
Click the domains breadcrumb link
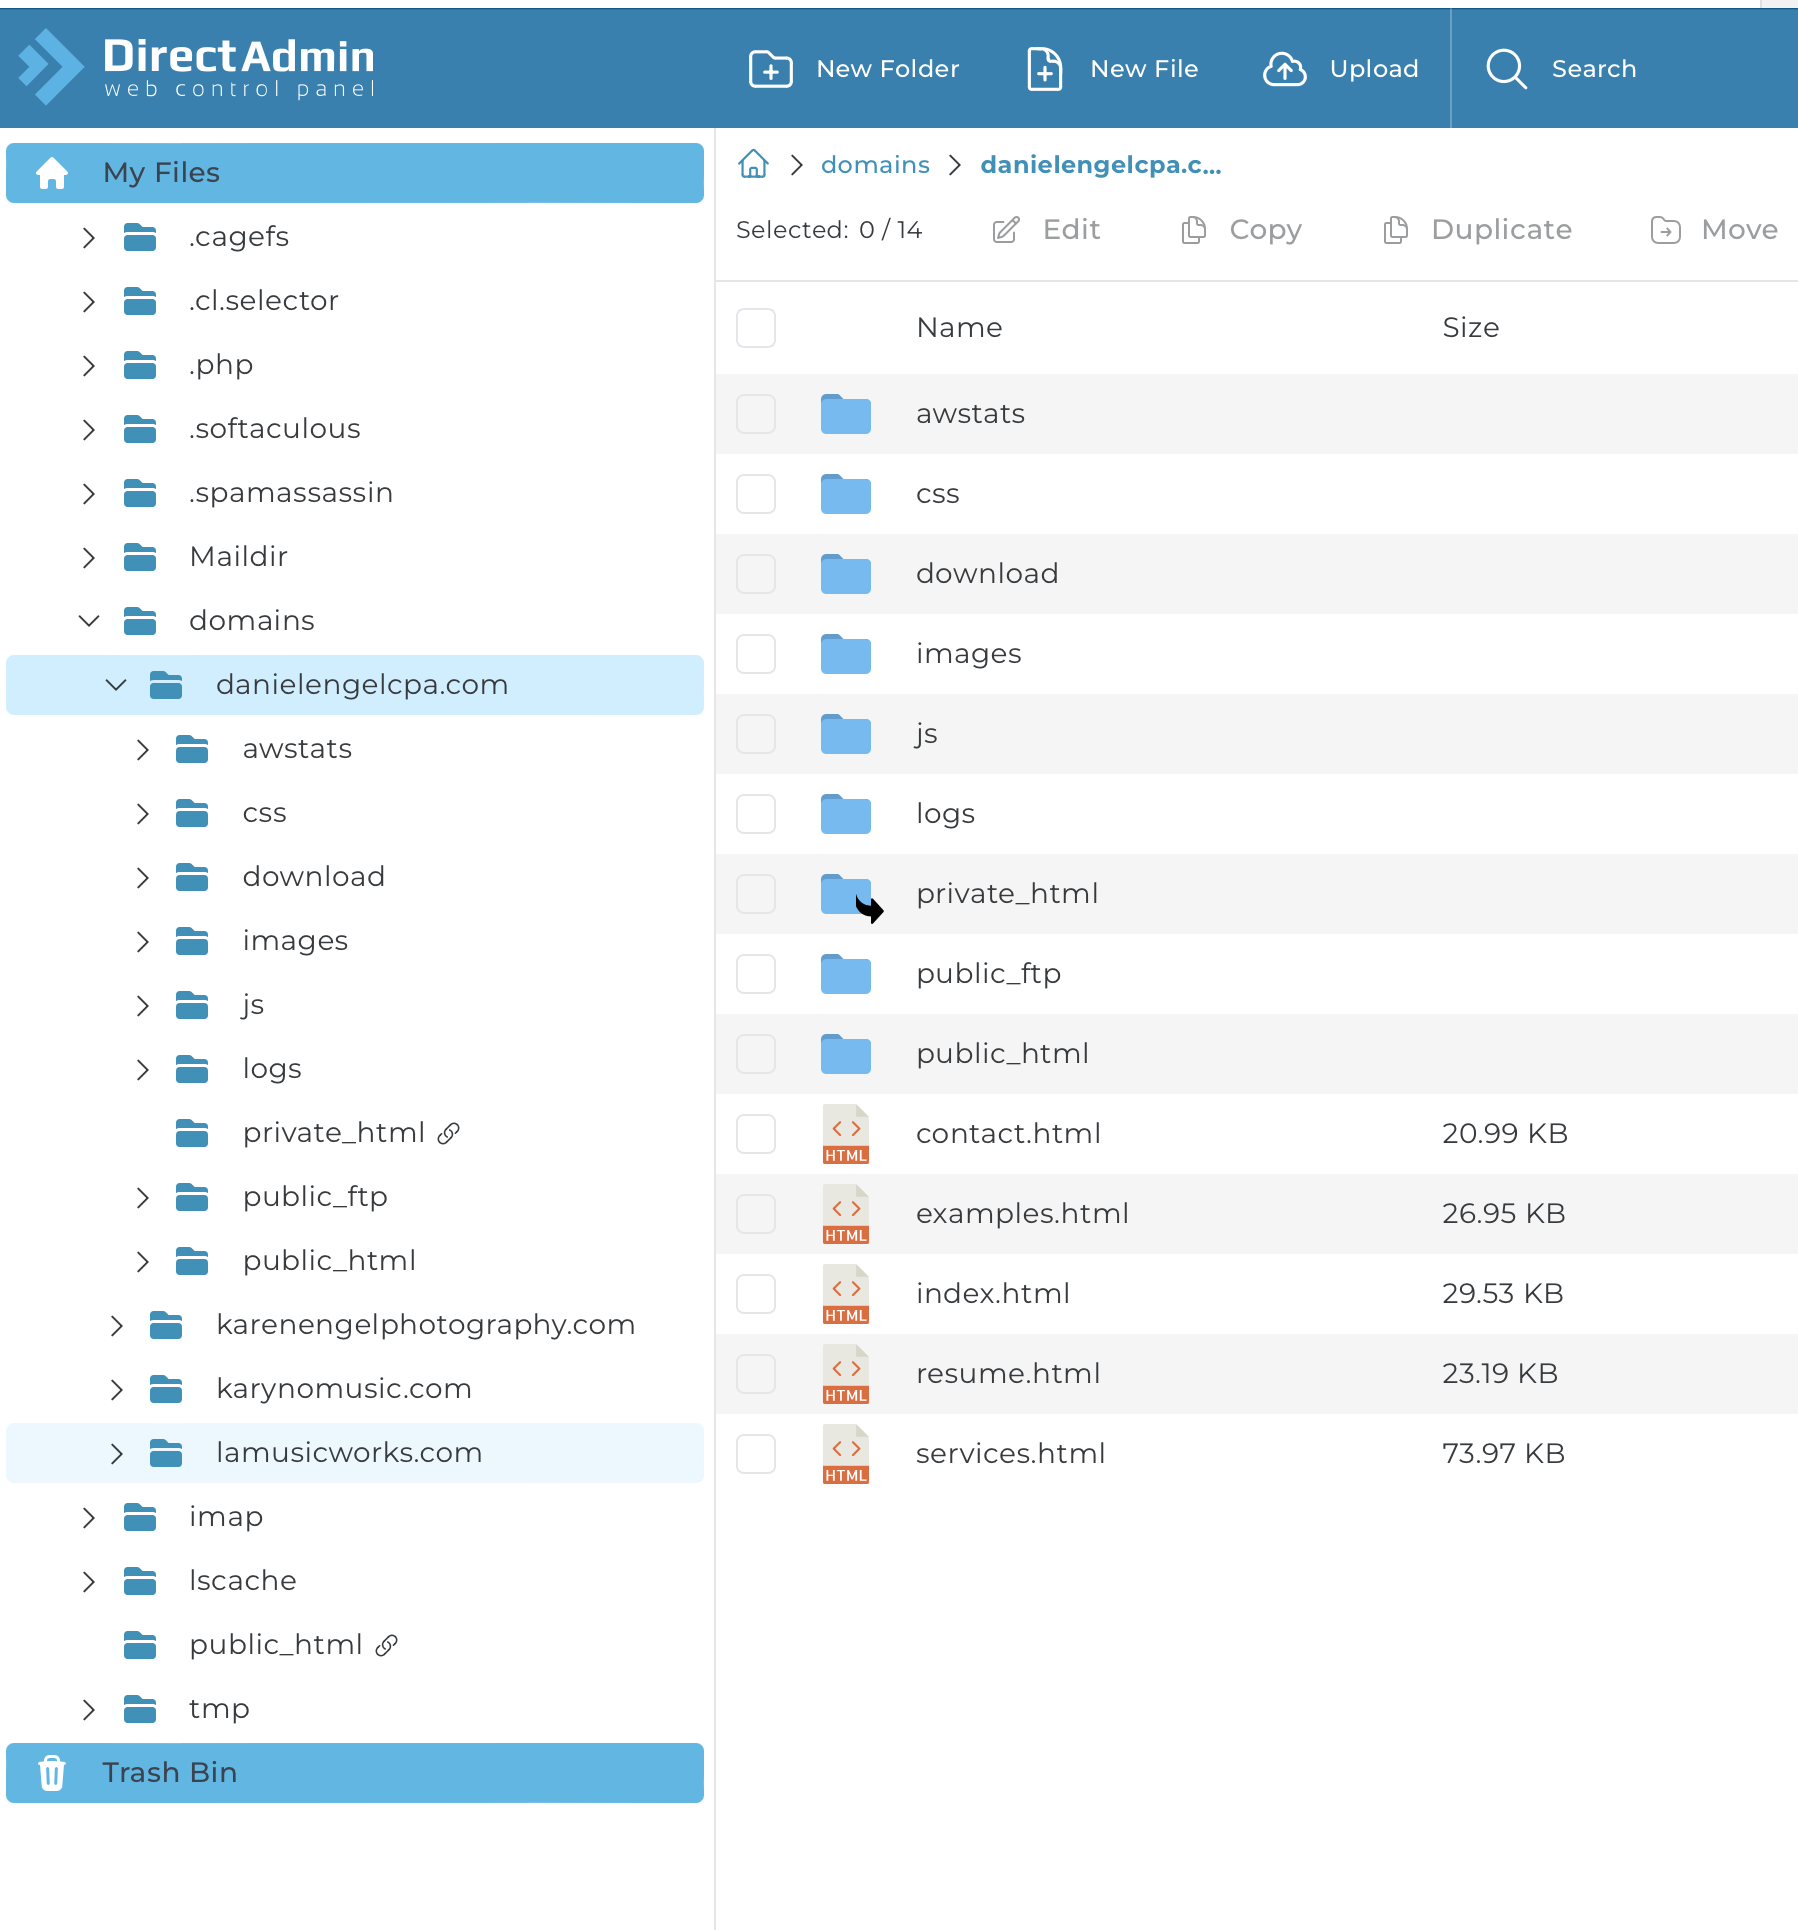click(x=875, y=165)
